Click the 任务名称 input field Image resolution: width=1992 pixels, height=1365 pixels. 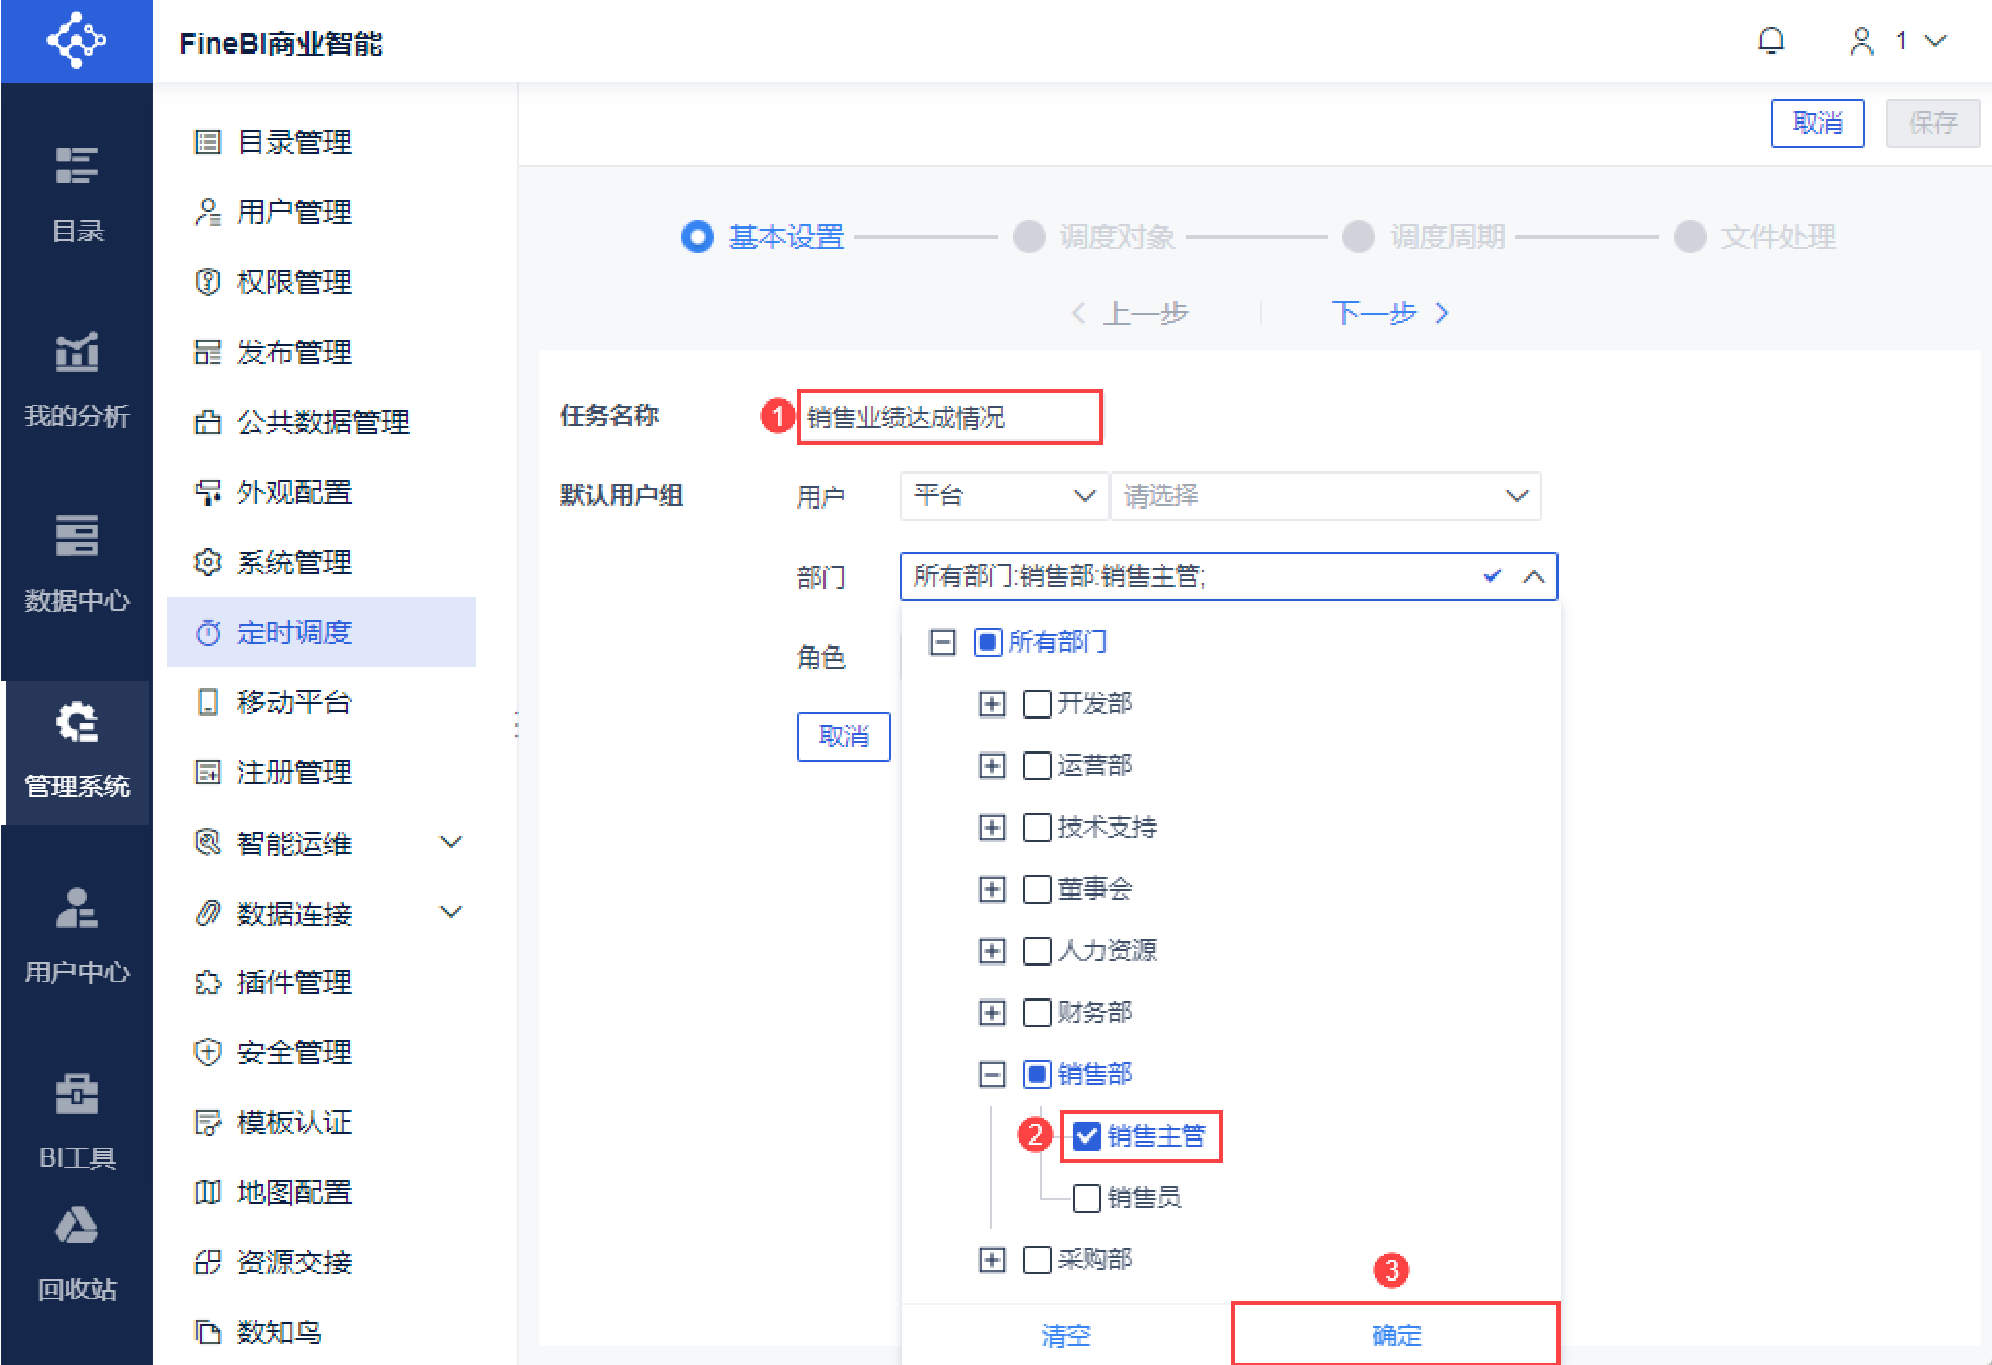[948, 417]
